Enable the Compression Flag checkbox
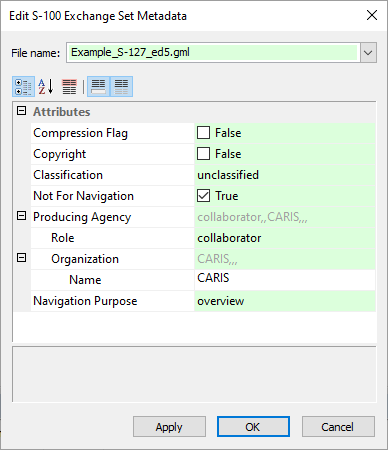The image size is (388, 450). tap(203, 133)
